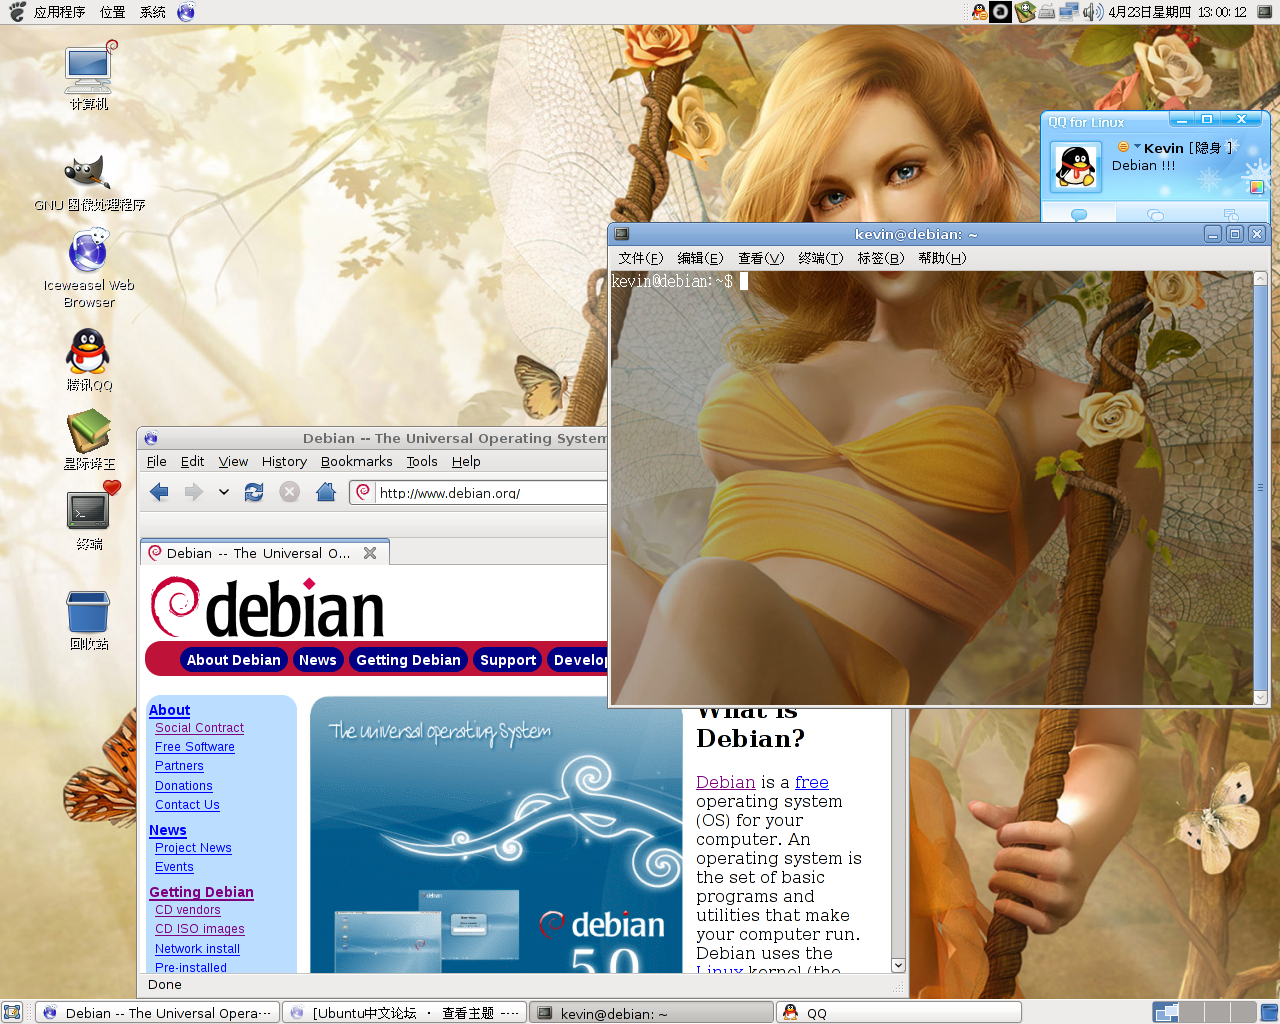Open the 星际译王 dictionary desktop icon

click(x=89, y=440)
